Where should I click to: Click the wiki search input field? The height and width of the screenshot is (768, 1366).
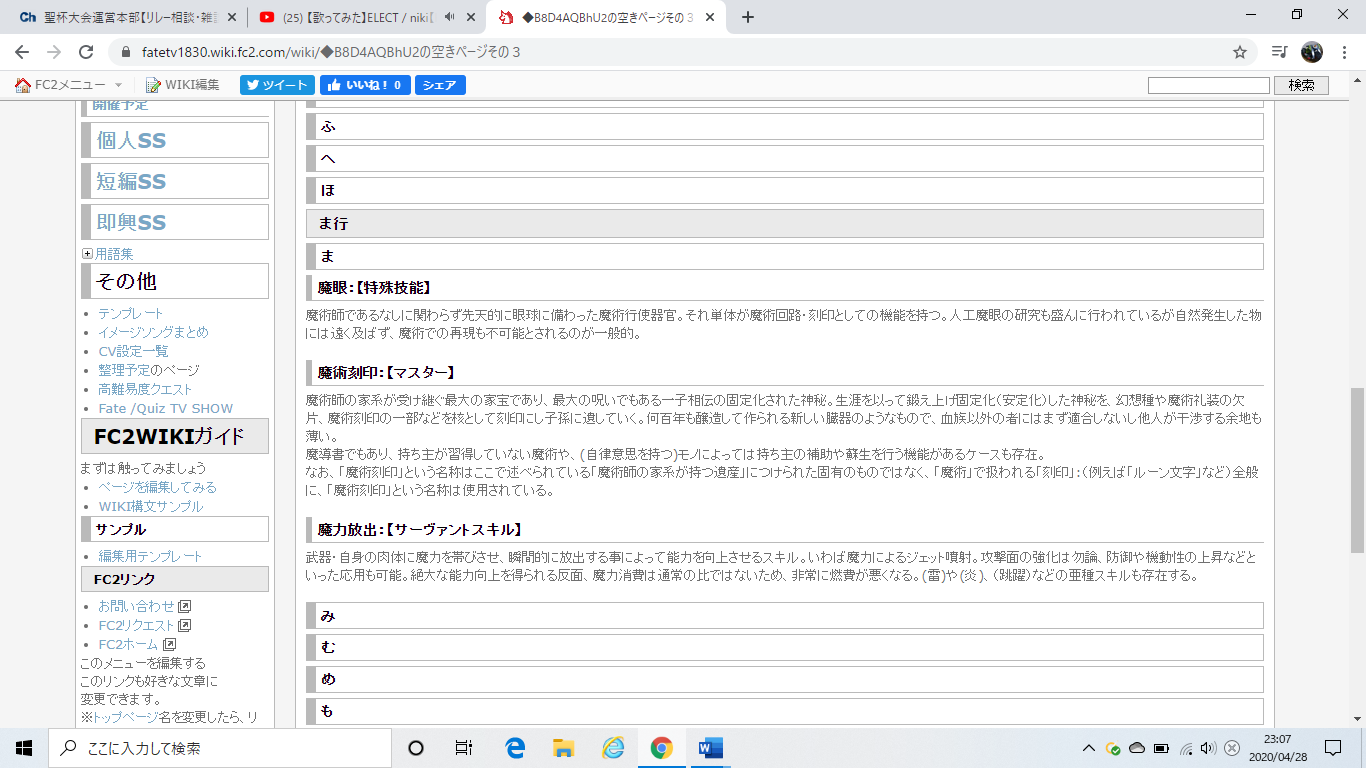1208,85
